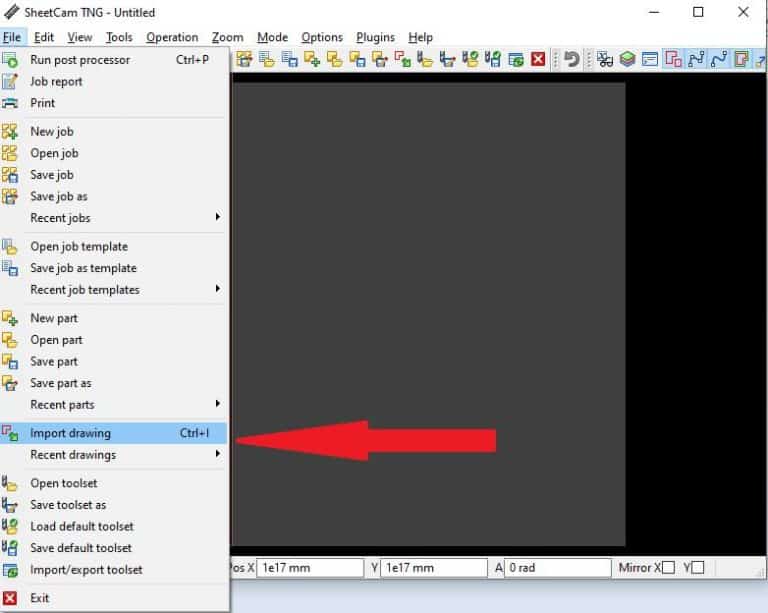Click the Open toolset icon in the menu

pos(11,484)
